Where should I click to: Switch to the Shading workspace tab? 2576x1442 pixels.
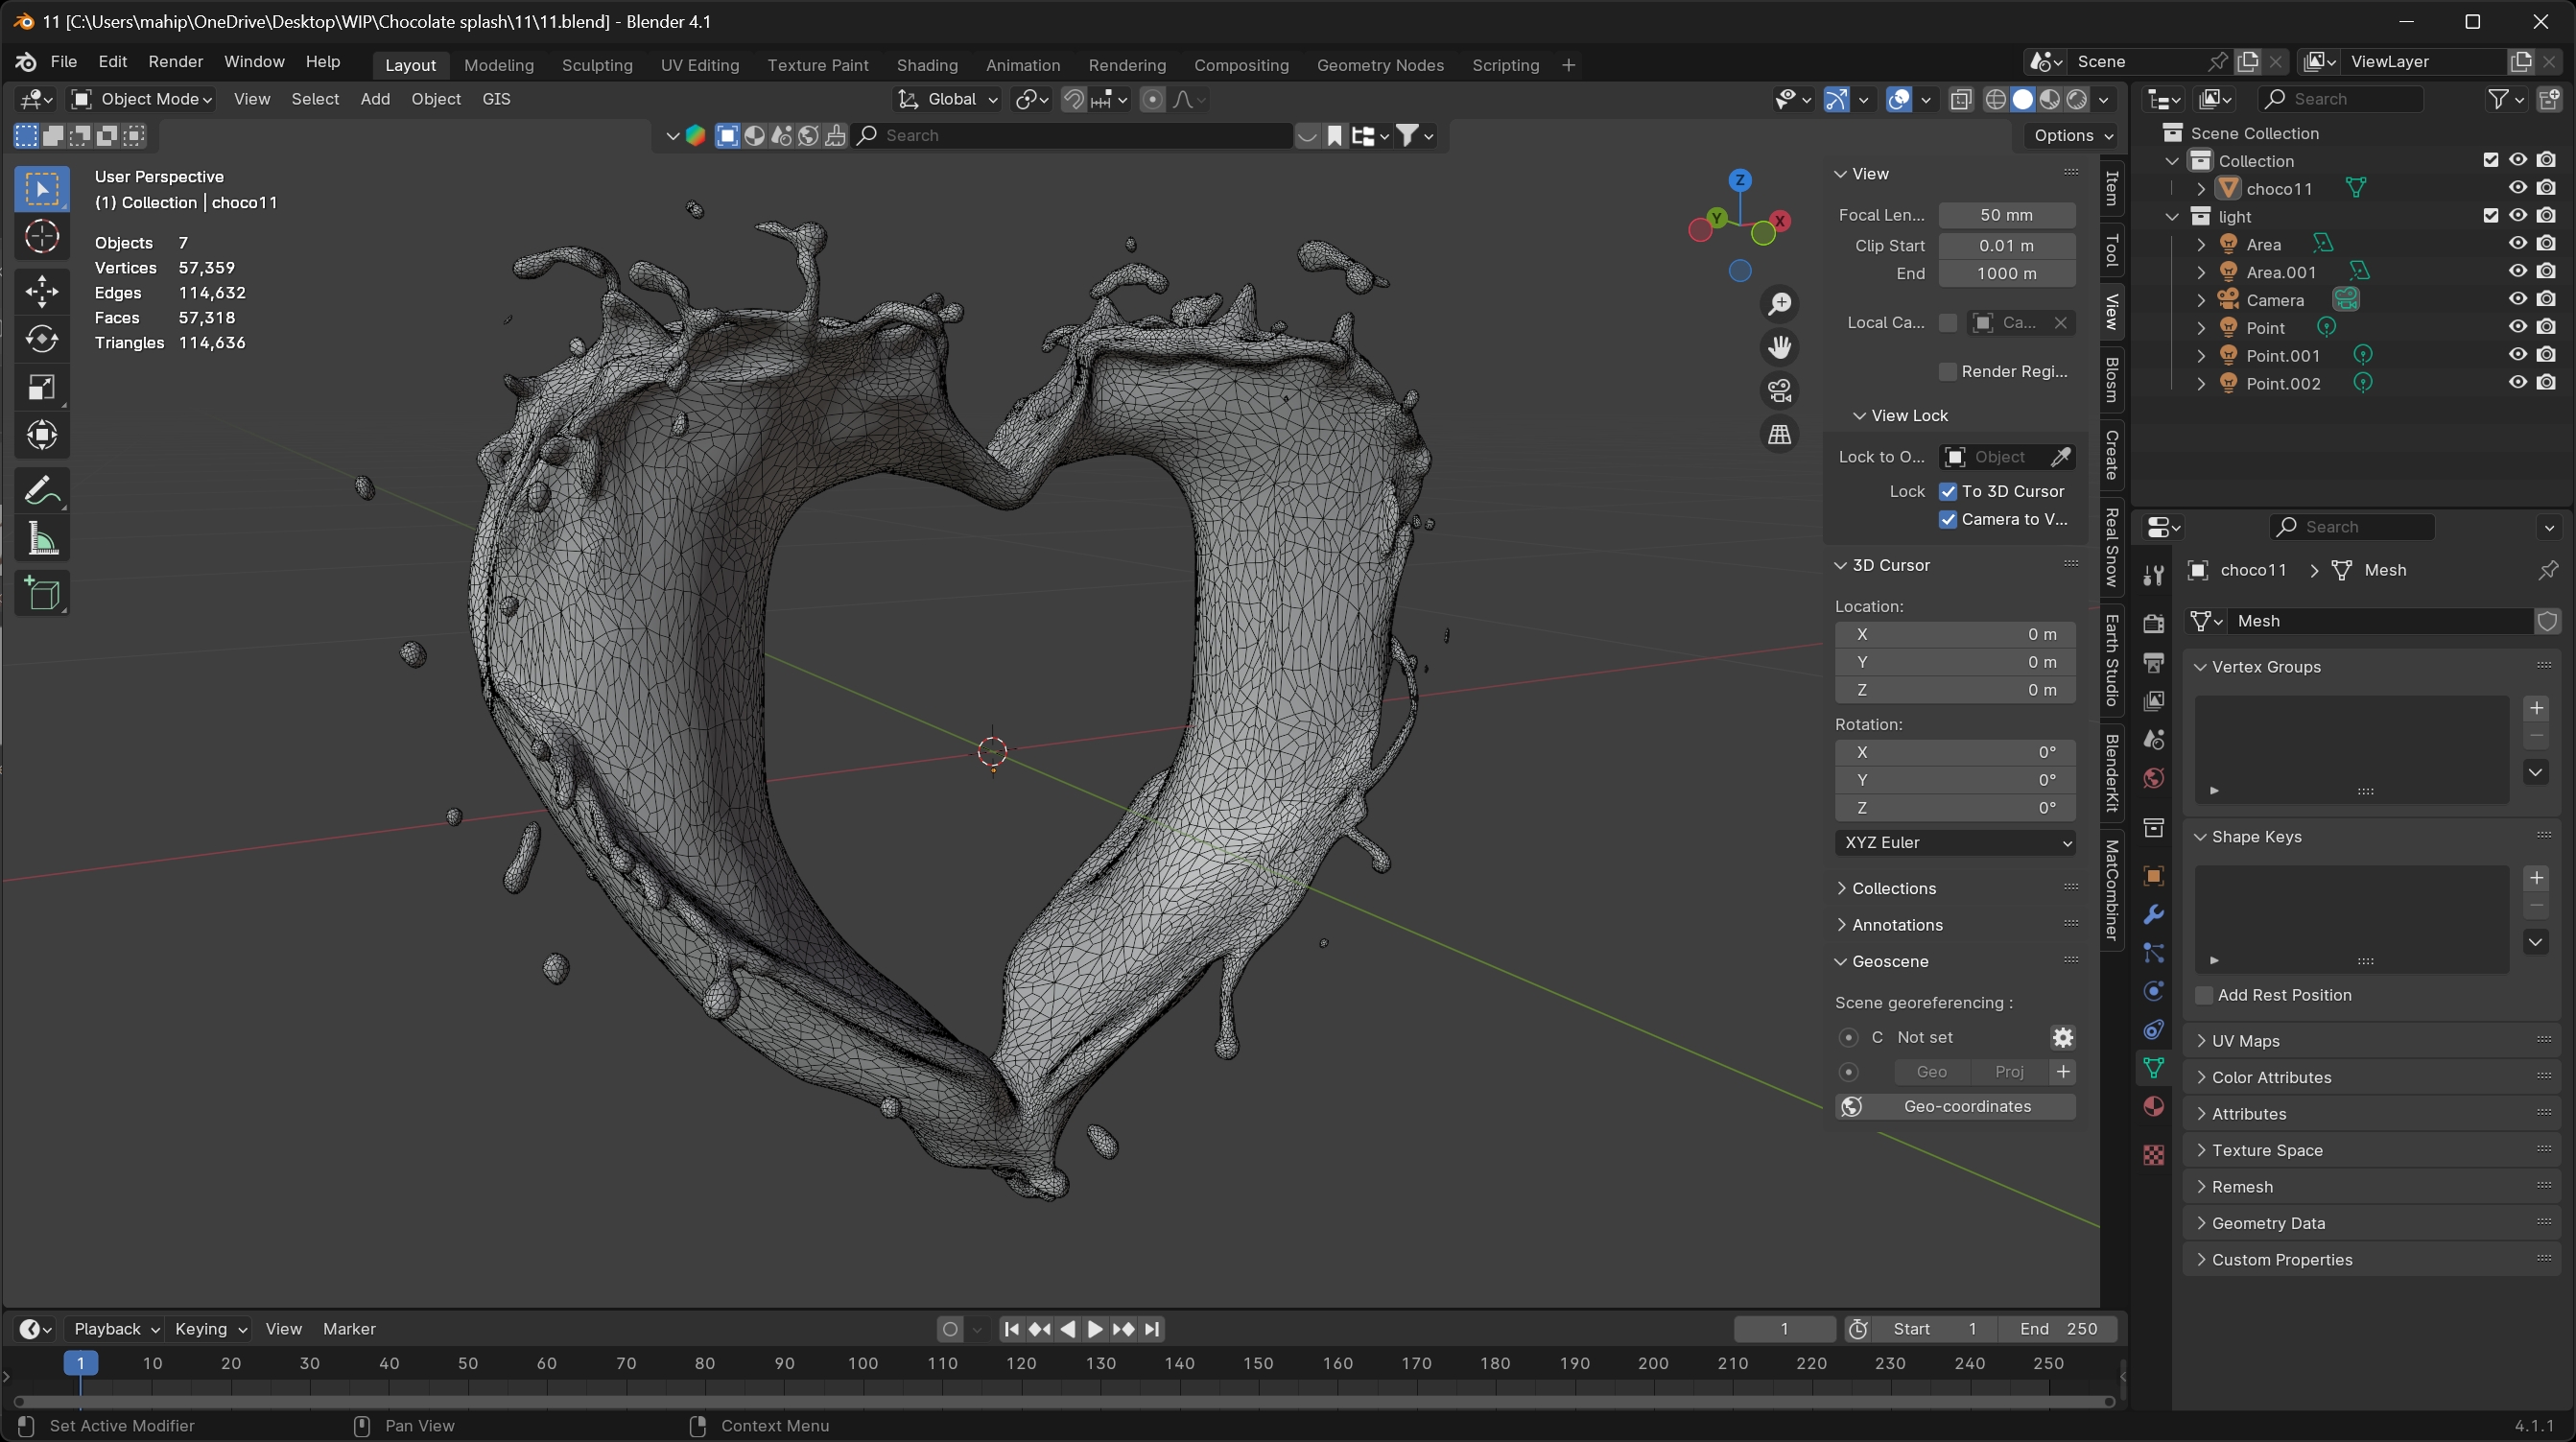click(926, 65)
